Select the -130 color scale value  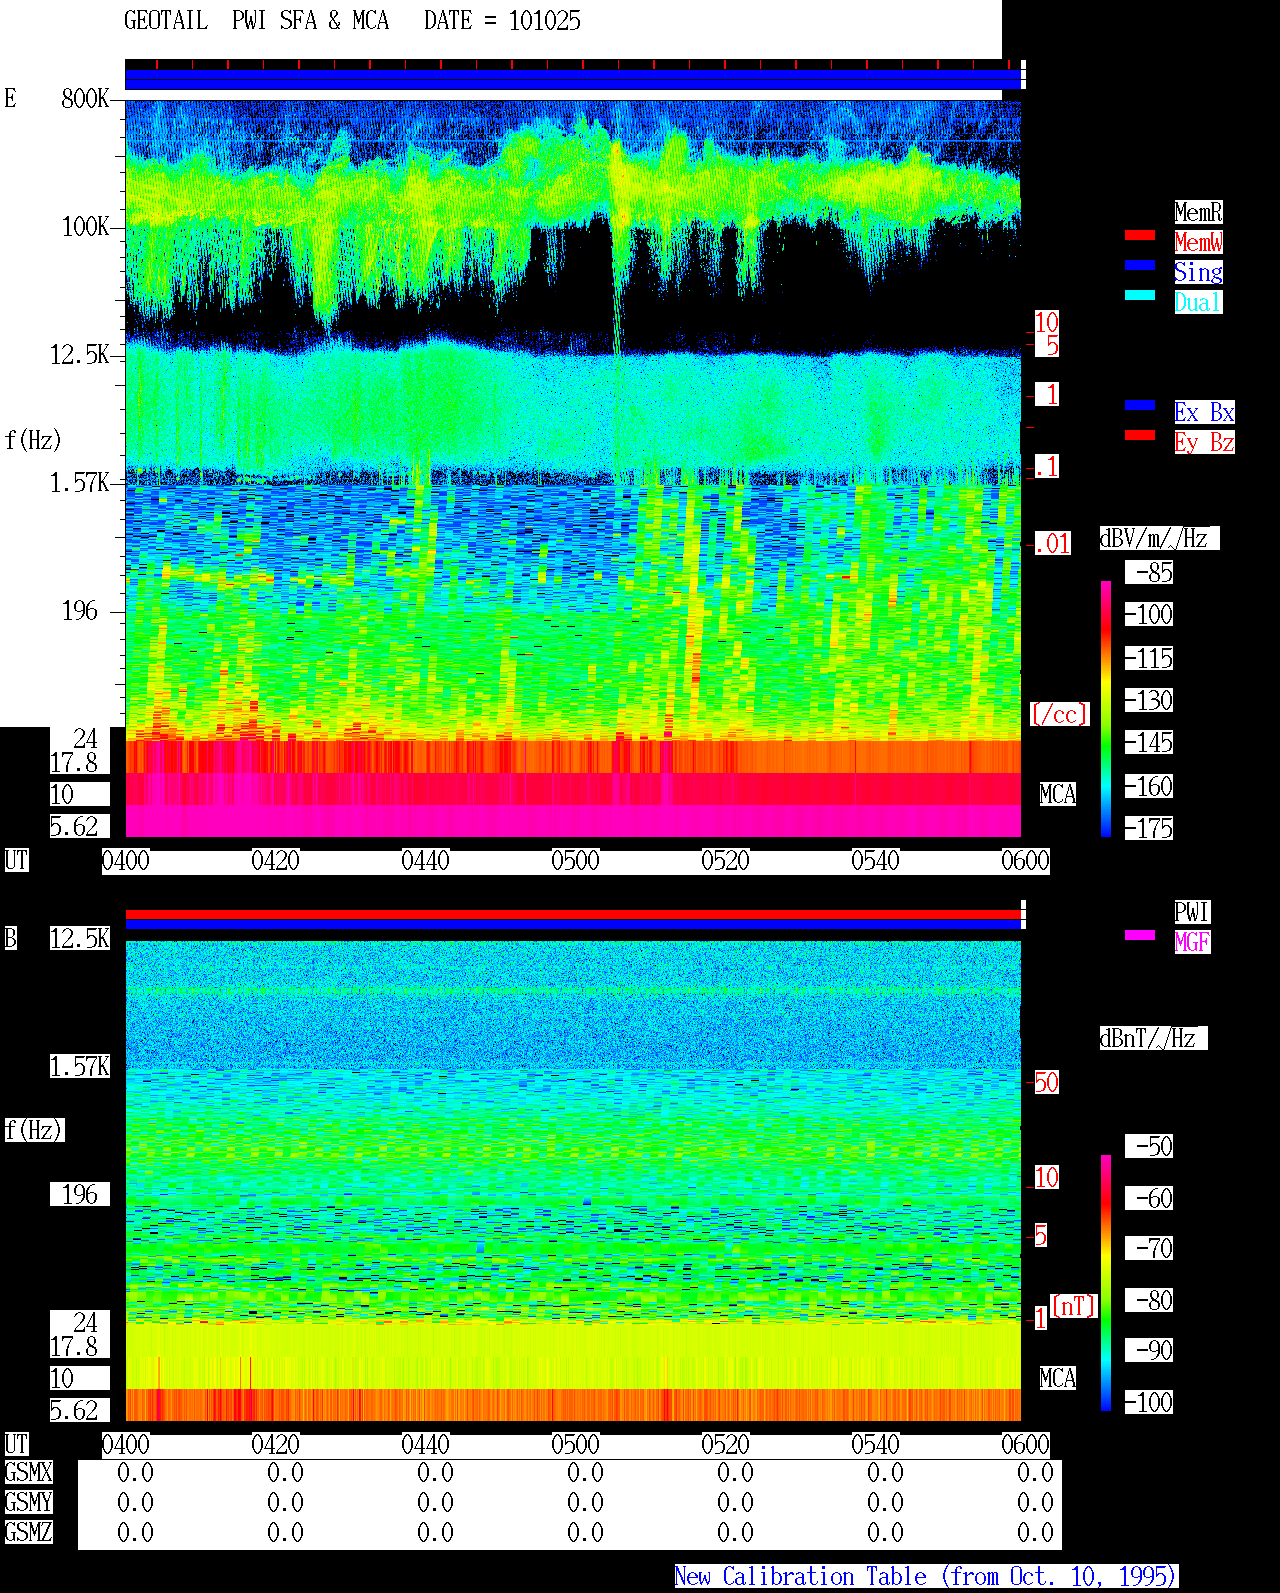[x=1150, y=700]
